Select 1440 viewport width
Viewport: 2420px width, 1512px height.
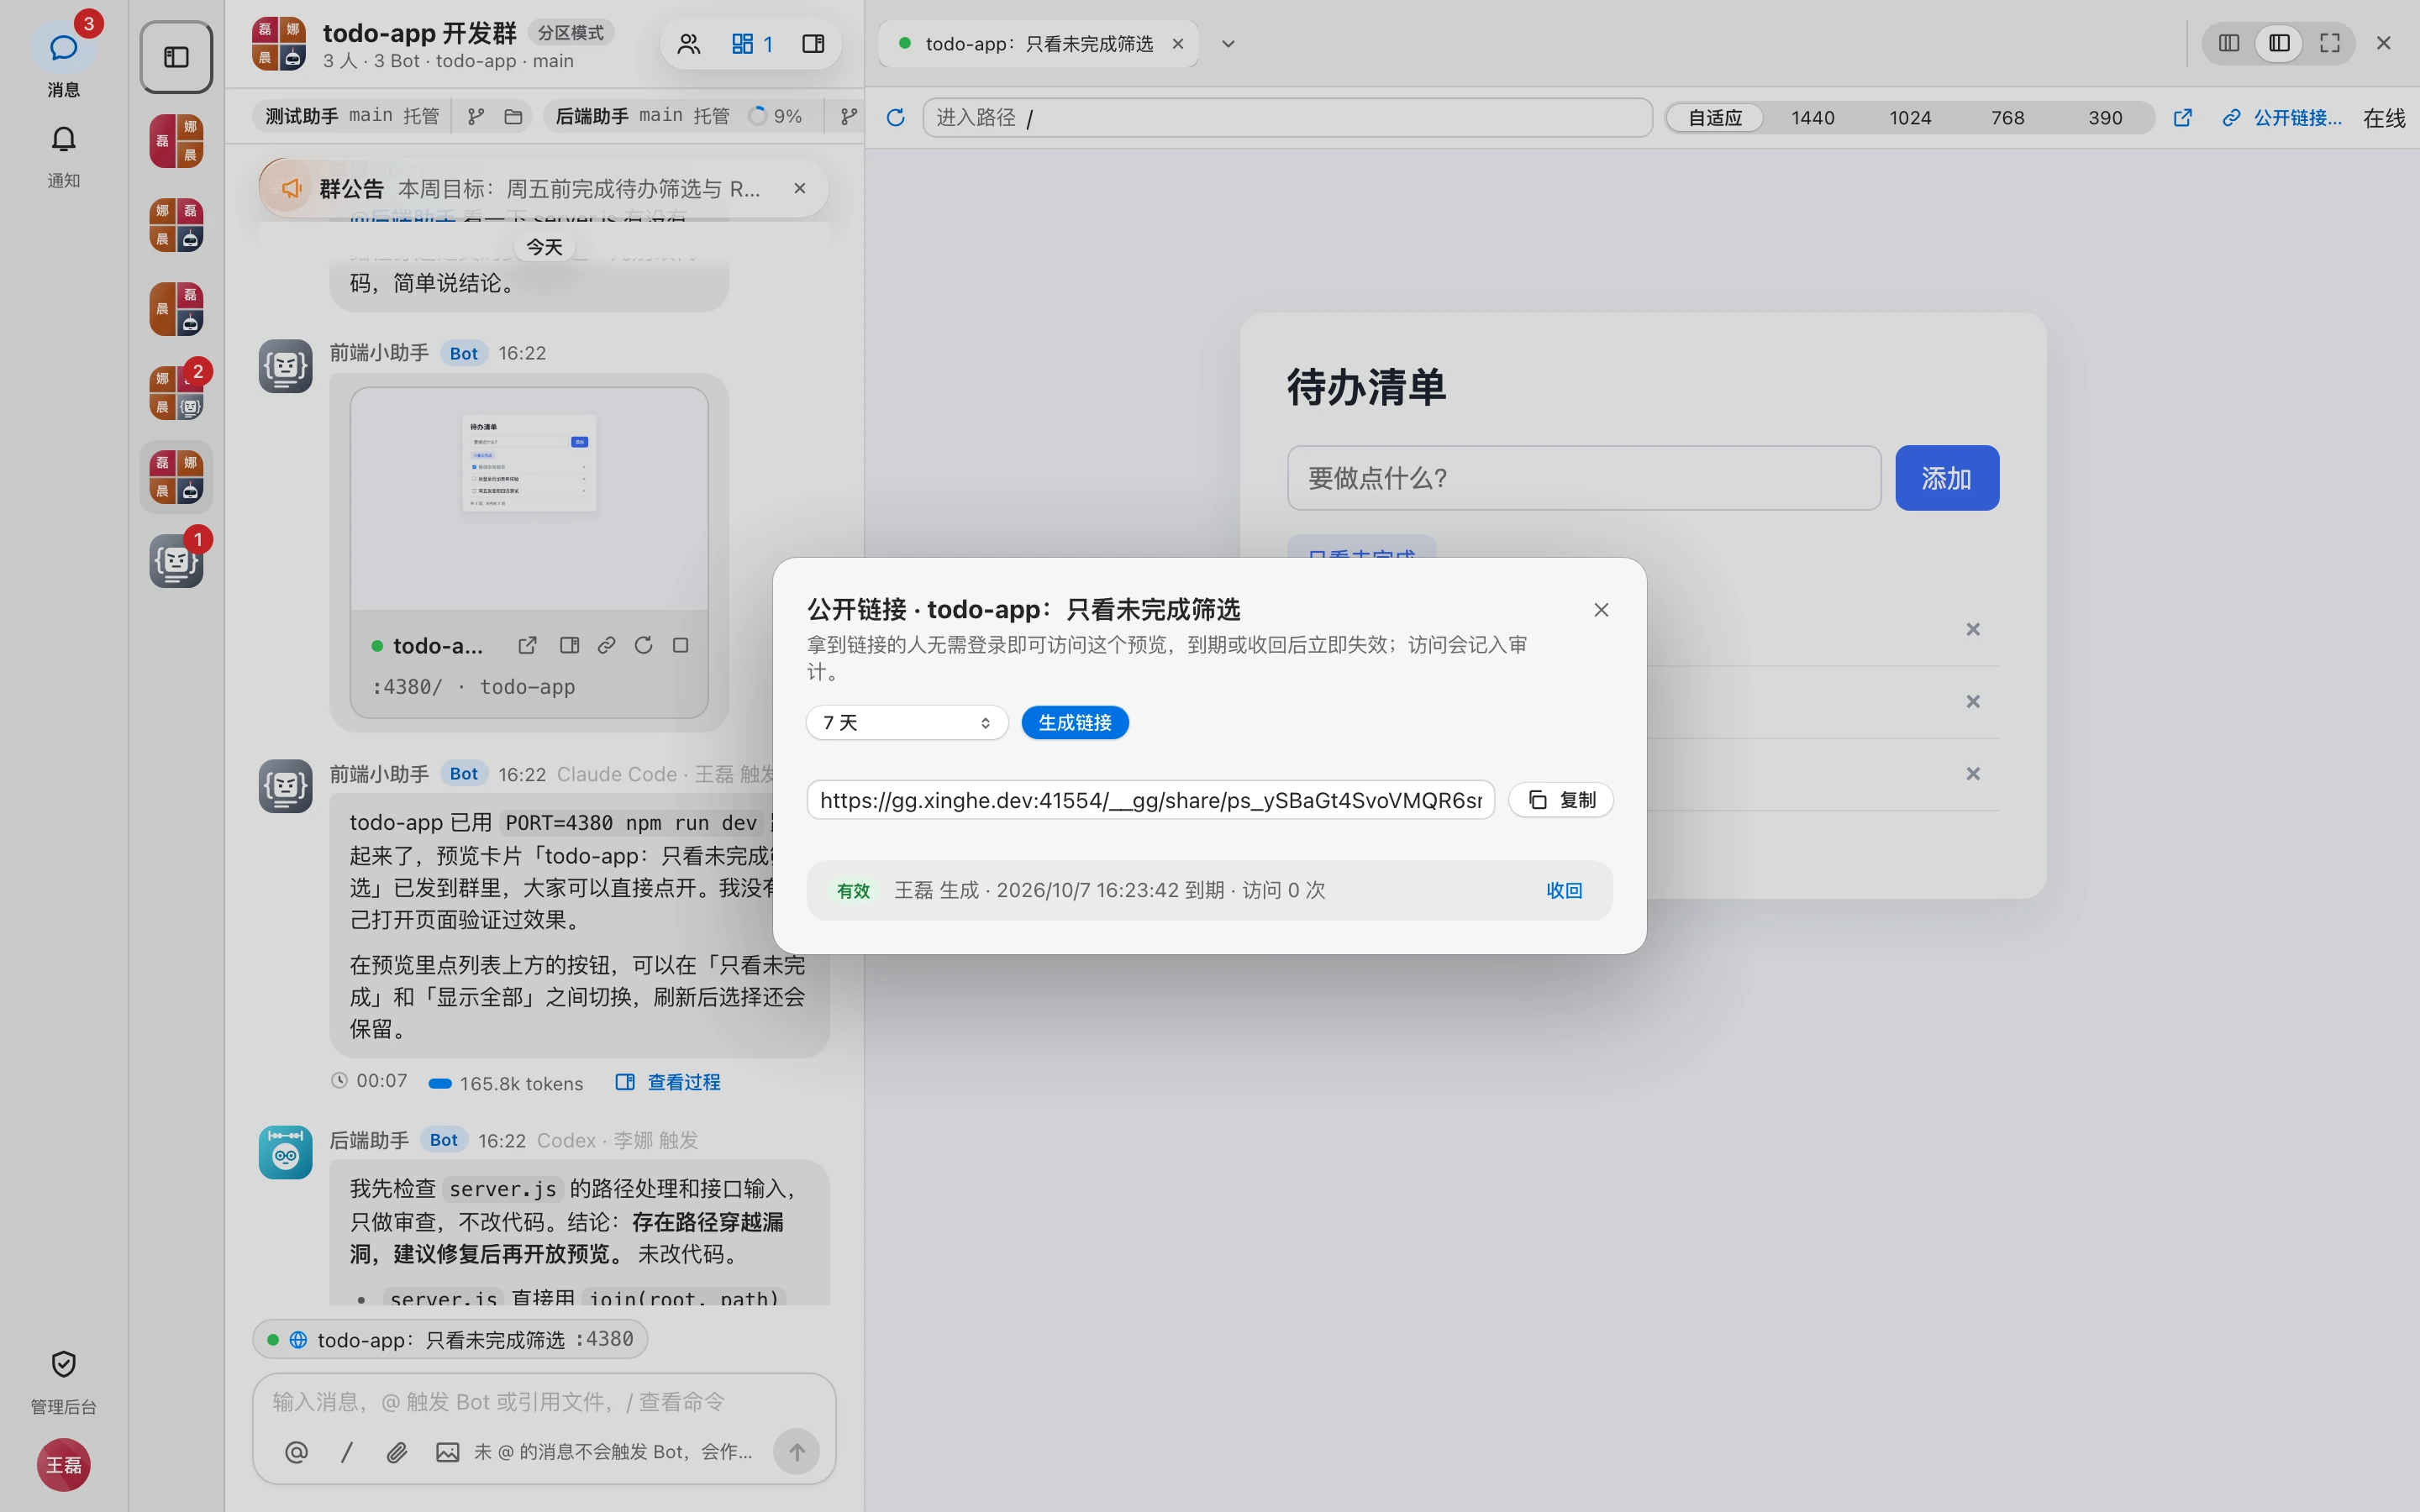pos(1812,118)
